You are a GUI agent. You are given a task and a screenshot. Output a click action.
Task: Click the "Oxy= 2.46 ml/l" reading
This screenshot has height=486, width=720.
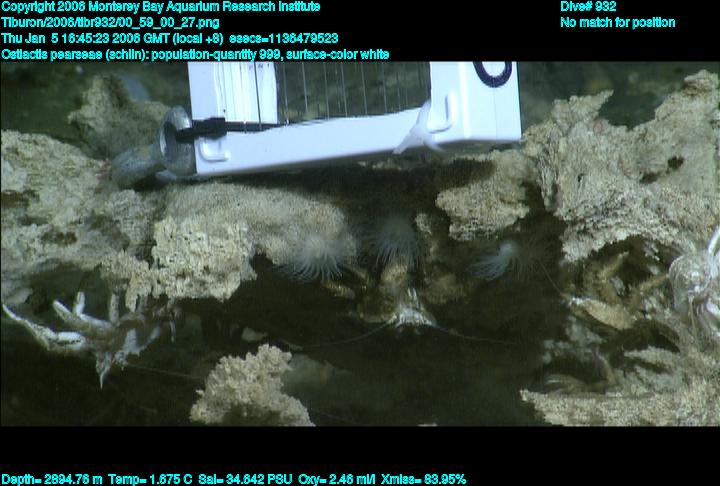pyautogui.click(x=337, y=480)
